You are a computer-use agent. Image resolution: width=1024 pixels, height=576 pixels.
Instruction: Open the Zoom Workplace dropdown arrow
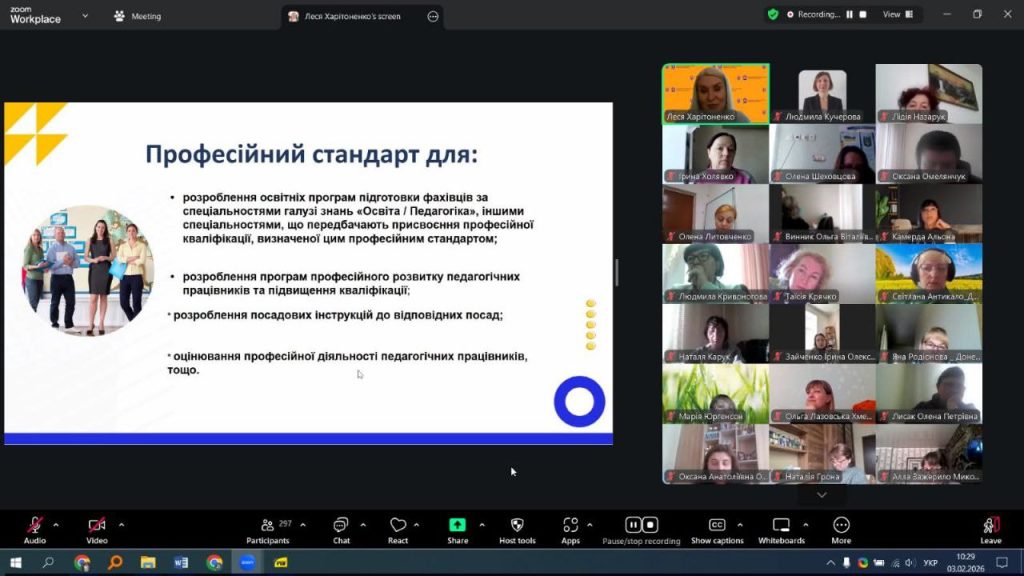[x=84, y=16]
